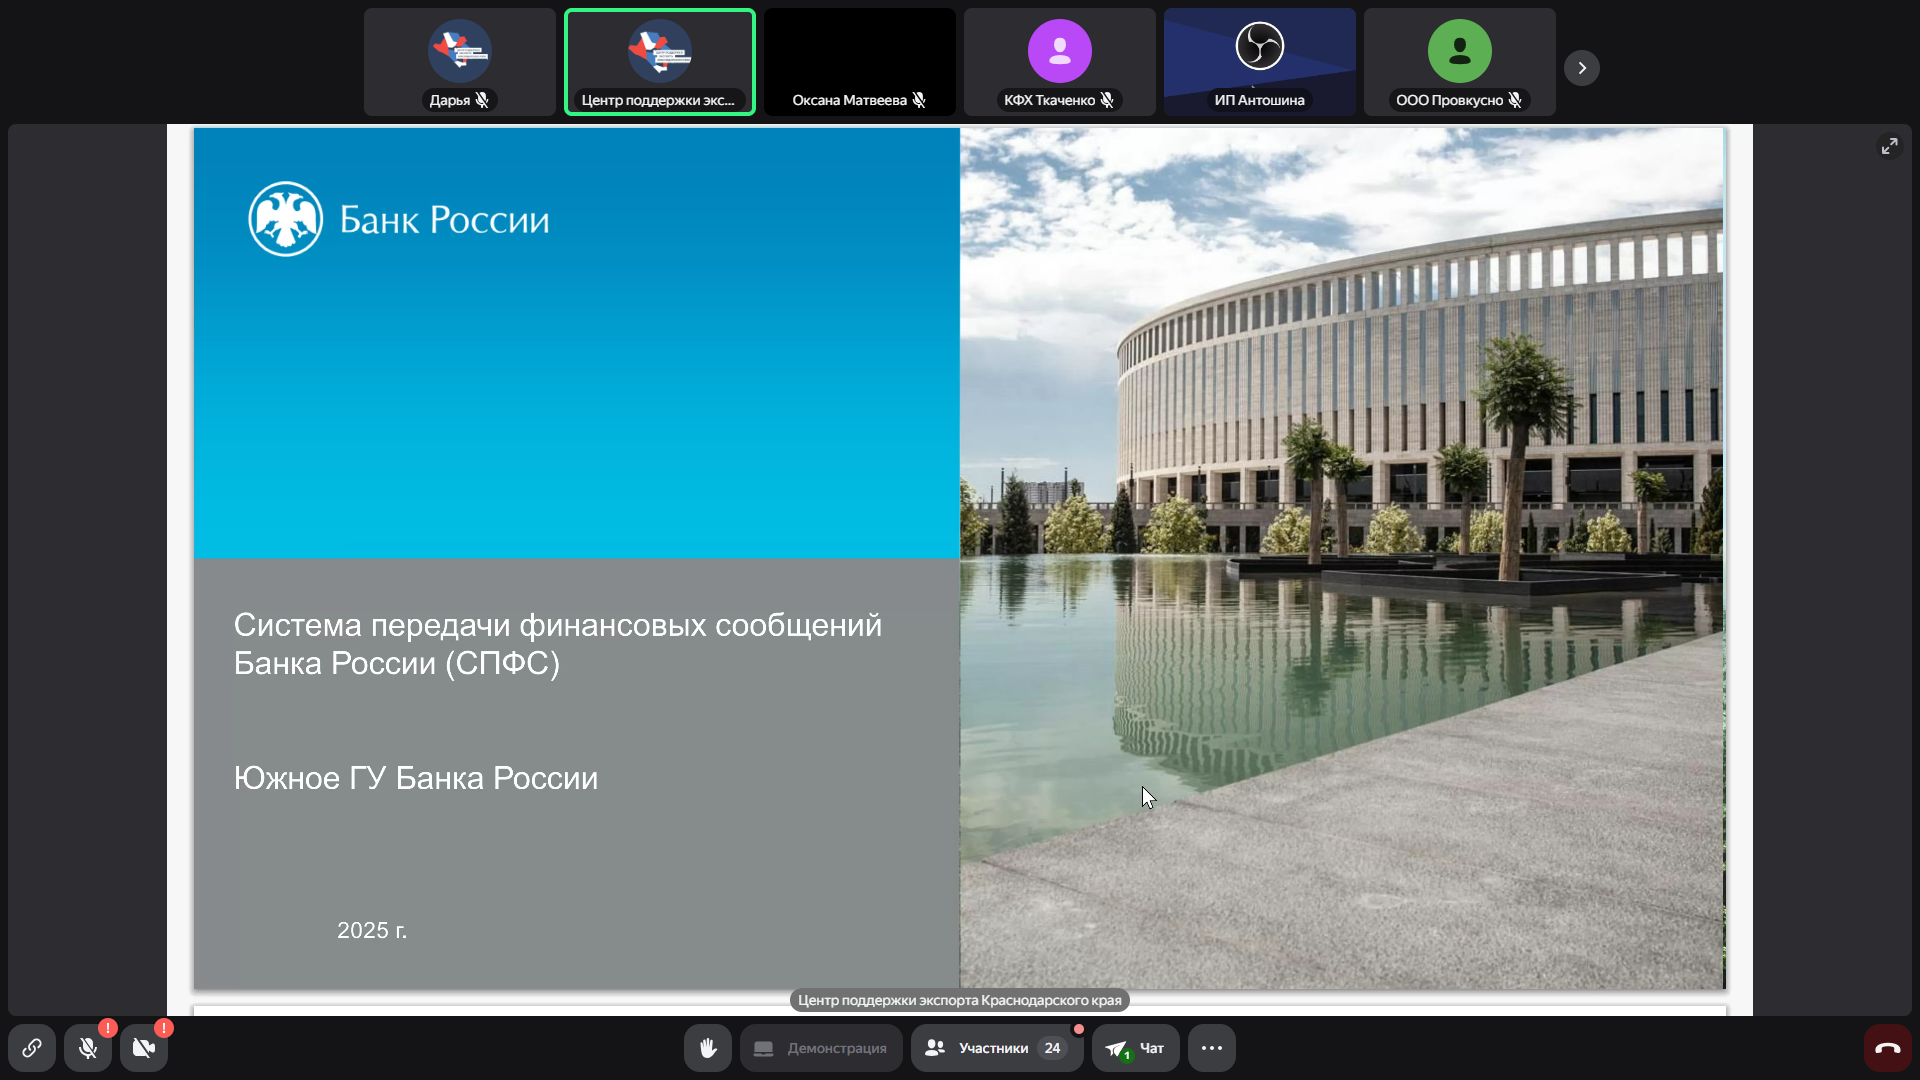Screen dimensions: 1920x1080
Task: Click the Банк России logo on slide
Action: (x=285, y=219)
